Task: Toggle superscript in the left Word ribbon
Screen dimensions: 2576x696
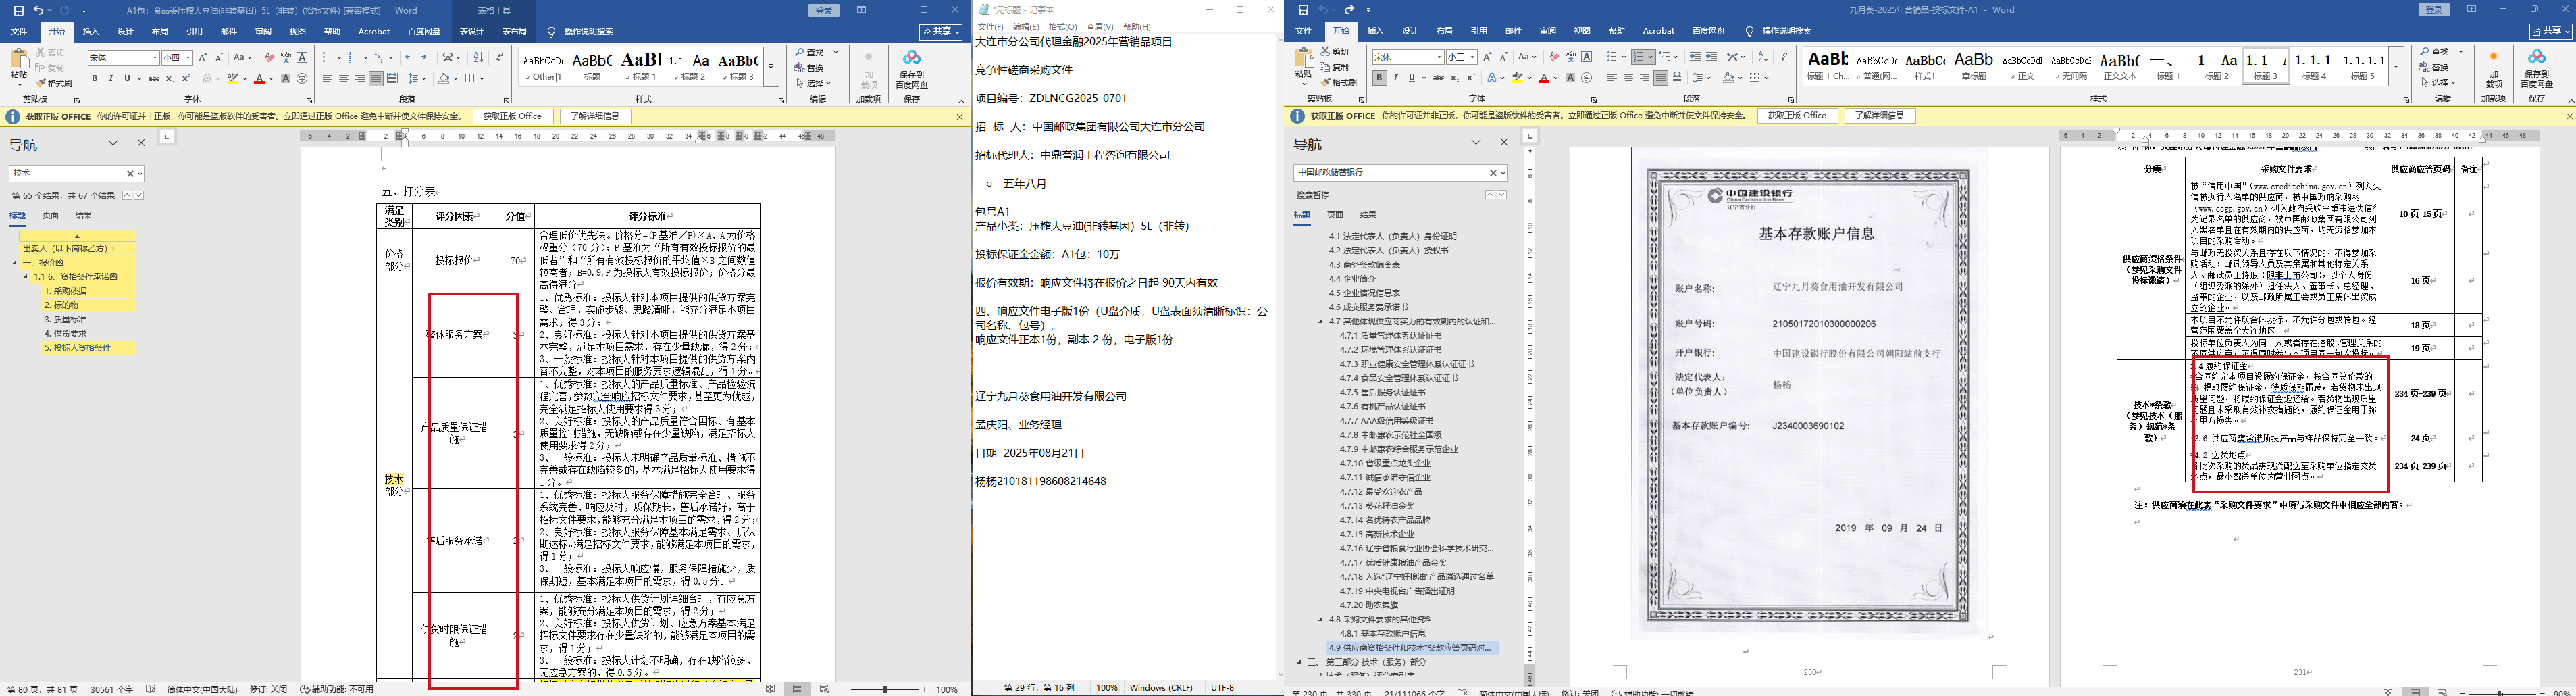Action: [x=186, y=78]
